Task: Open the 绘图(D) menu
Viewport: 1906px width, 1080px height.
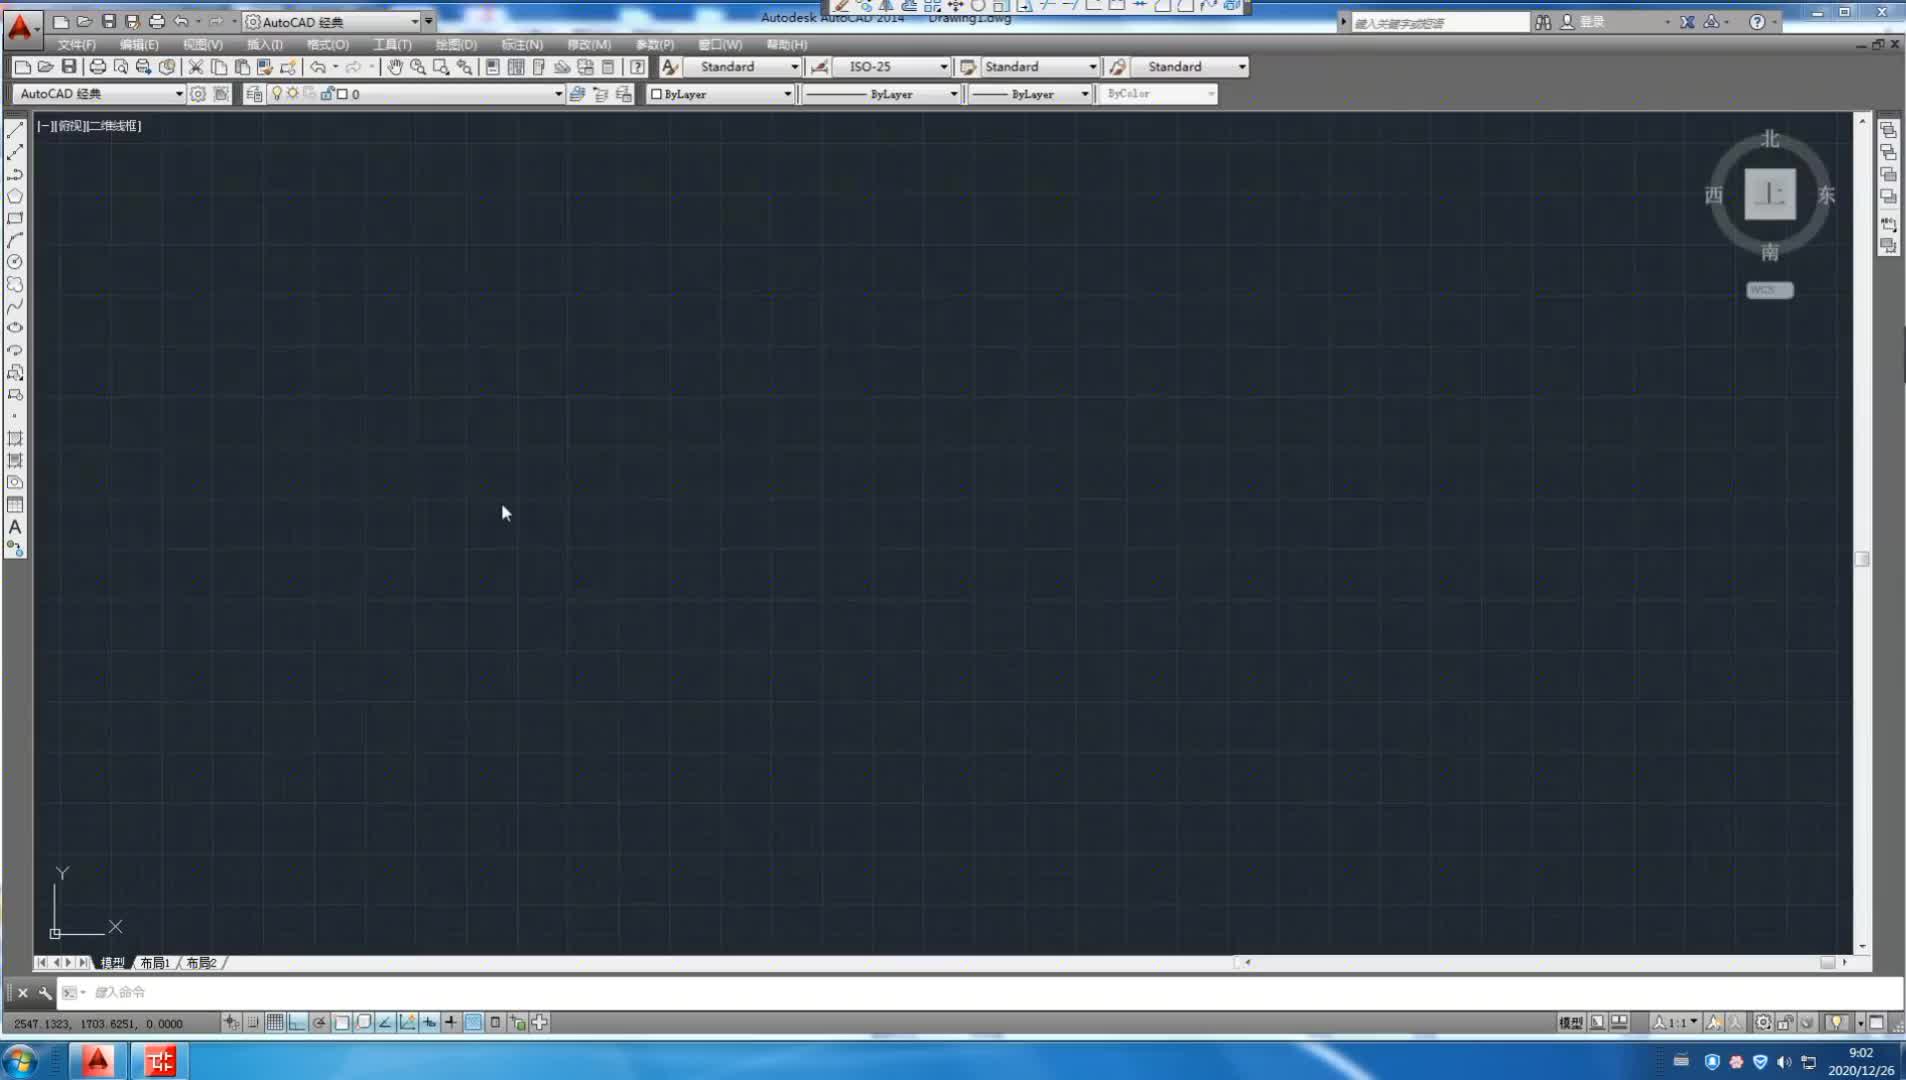Action: (x=455, y=45)
